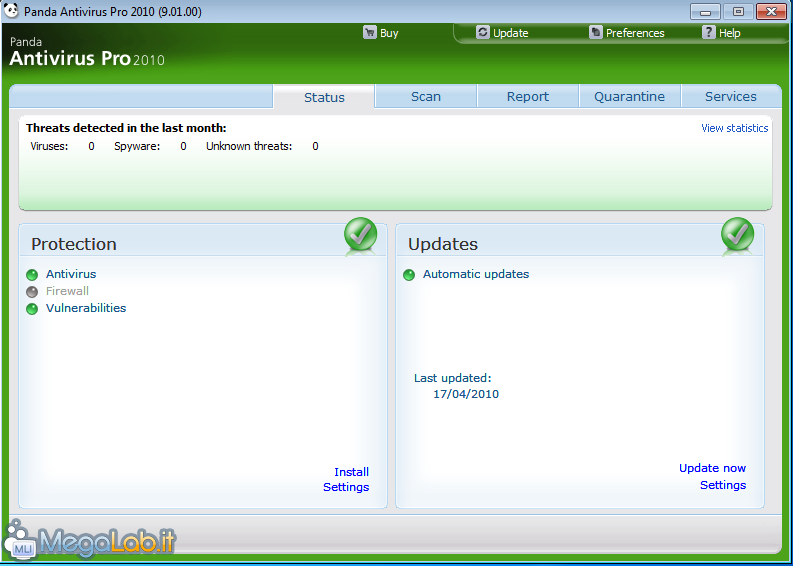Minimize the Panda Antivirus window
This screenshot has height=566, width=793.
[706, 12]
